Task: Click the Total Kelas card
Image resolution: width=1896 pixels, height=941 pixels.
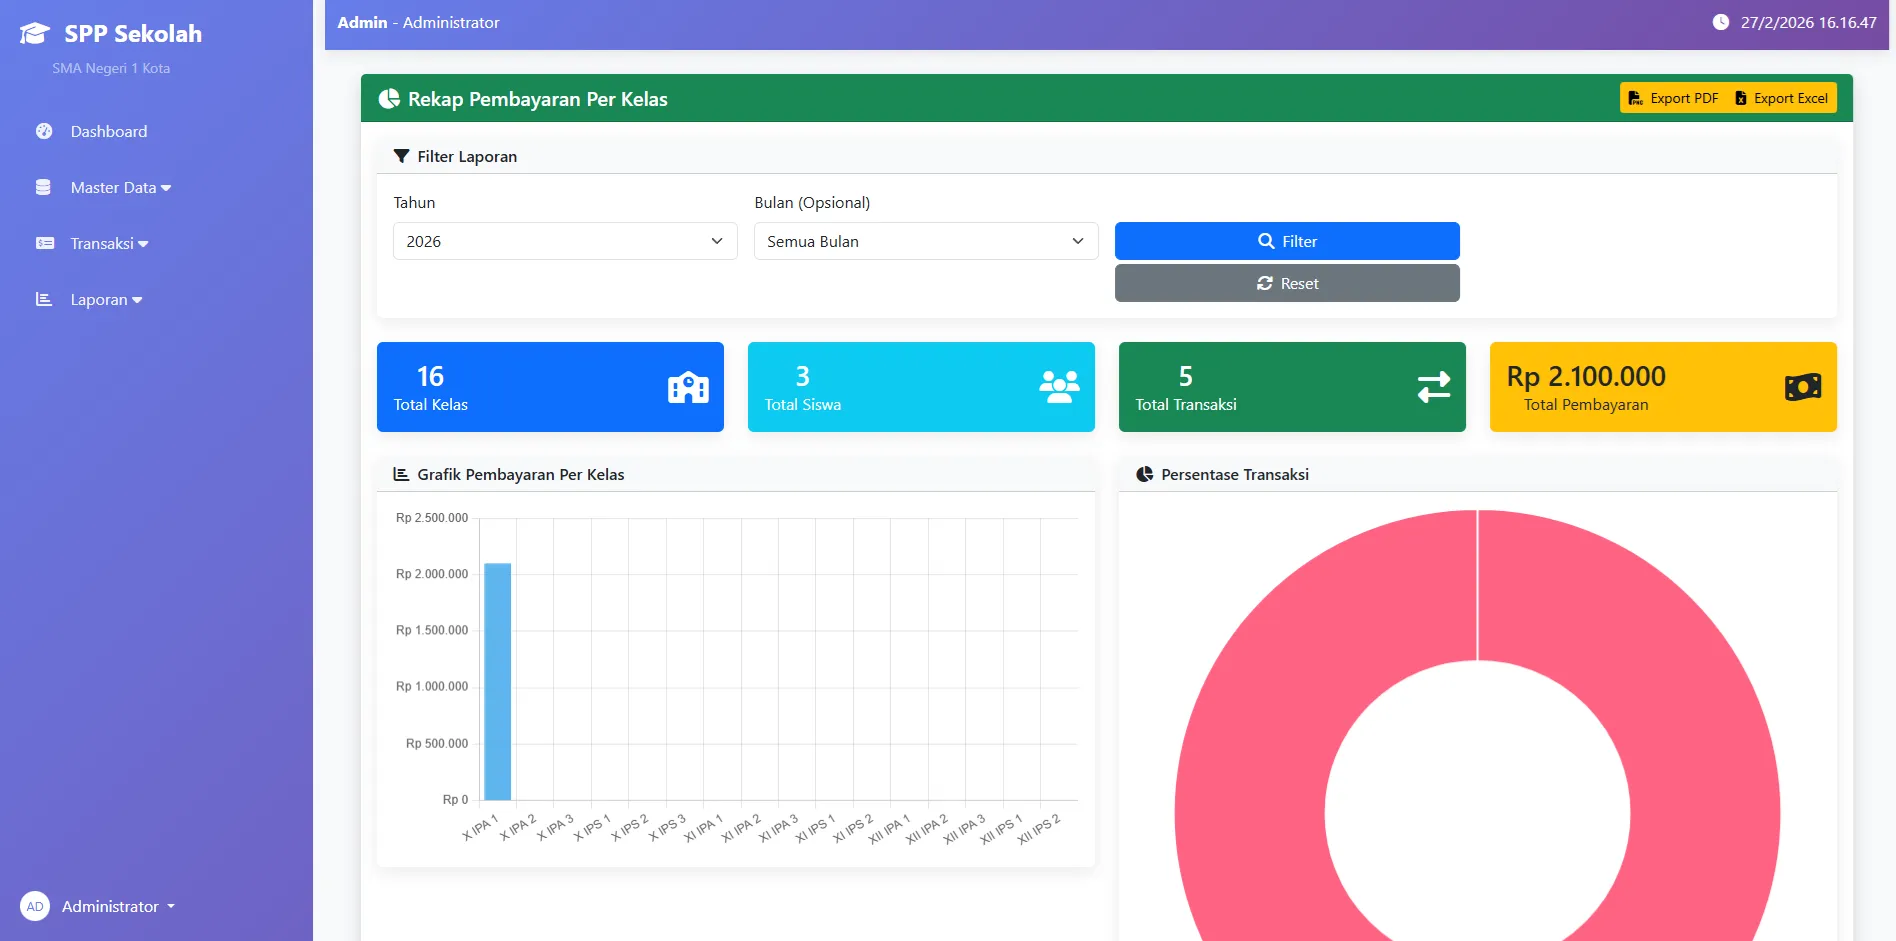Action: tap(550, 387)
